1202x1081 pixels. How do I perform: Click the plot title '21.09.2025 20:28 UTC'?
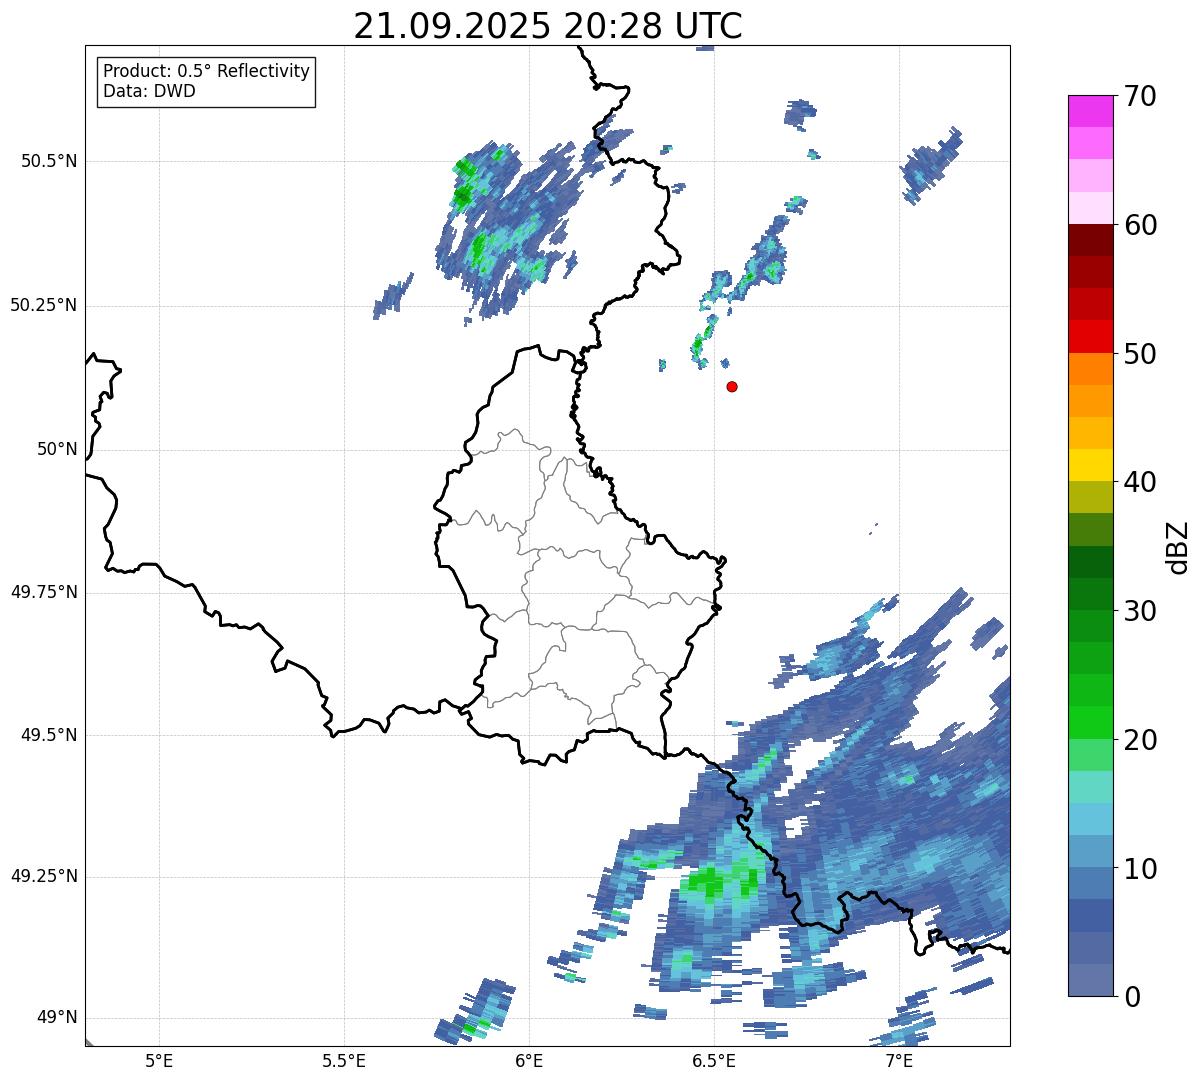548,26
